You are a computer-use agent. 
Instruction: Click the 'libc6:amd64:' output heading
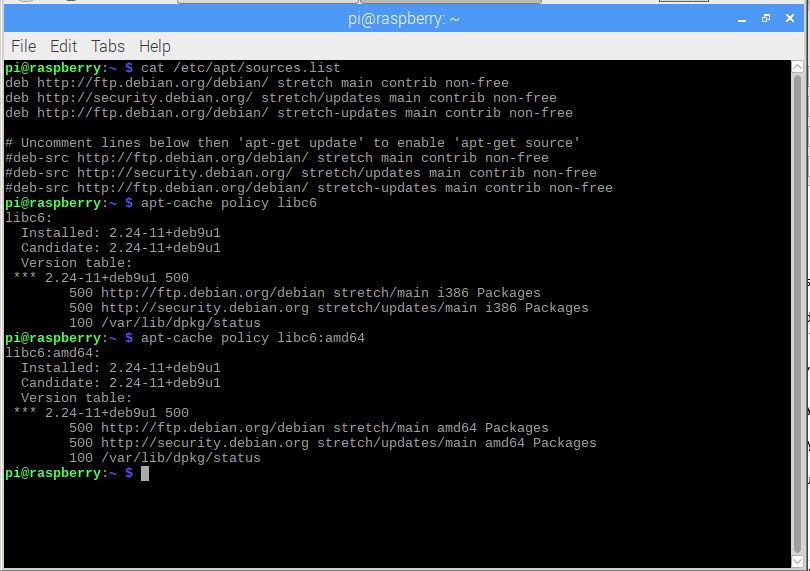point(53,353)
